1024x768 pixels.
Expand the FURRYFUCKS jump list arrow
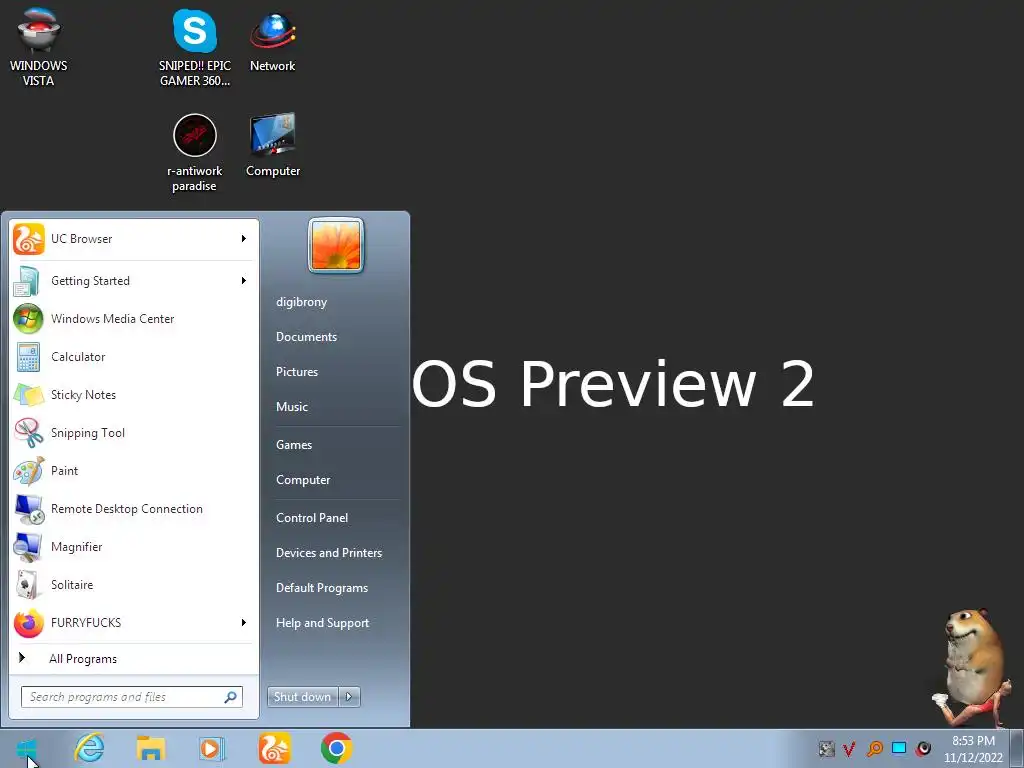click(x=244, y=622)
